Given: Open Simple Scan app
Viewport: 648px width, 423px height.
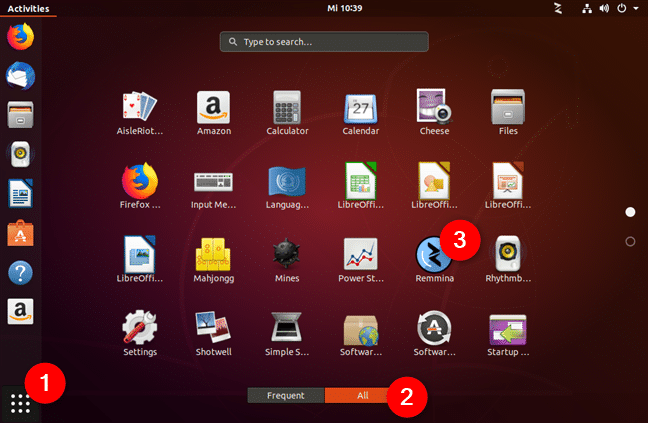Looking at the screenshot, I should point(287,334).
